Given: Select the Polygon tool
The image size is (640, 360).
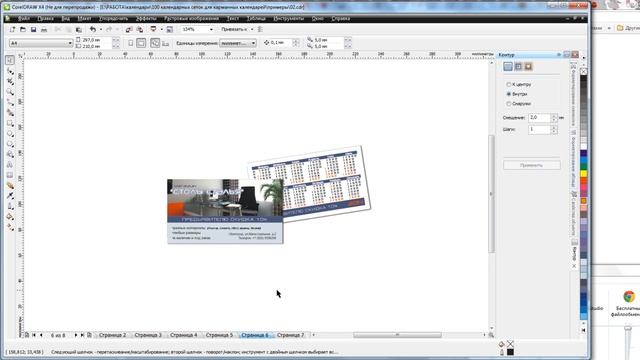Looking at the screenshot, I should tap(10, 144).
